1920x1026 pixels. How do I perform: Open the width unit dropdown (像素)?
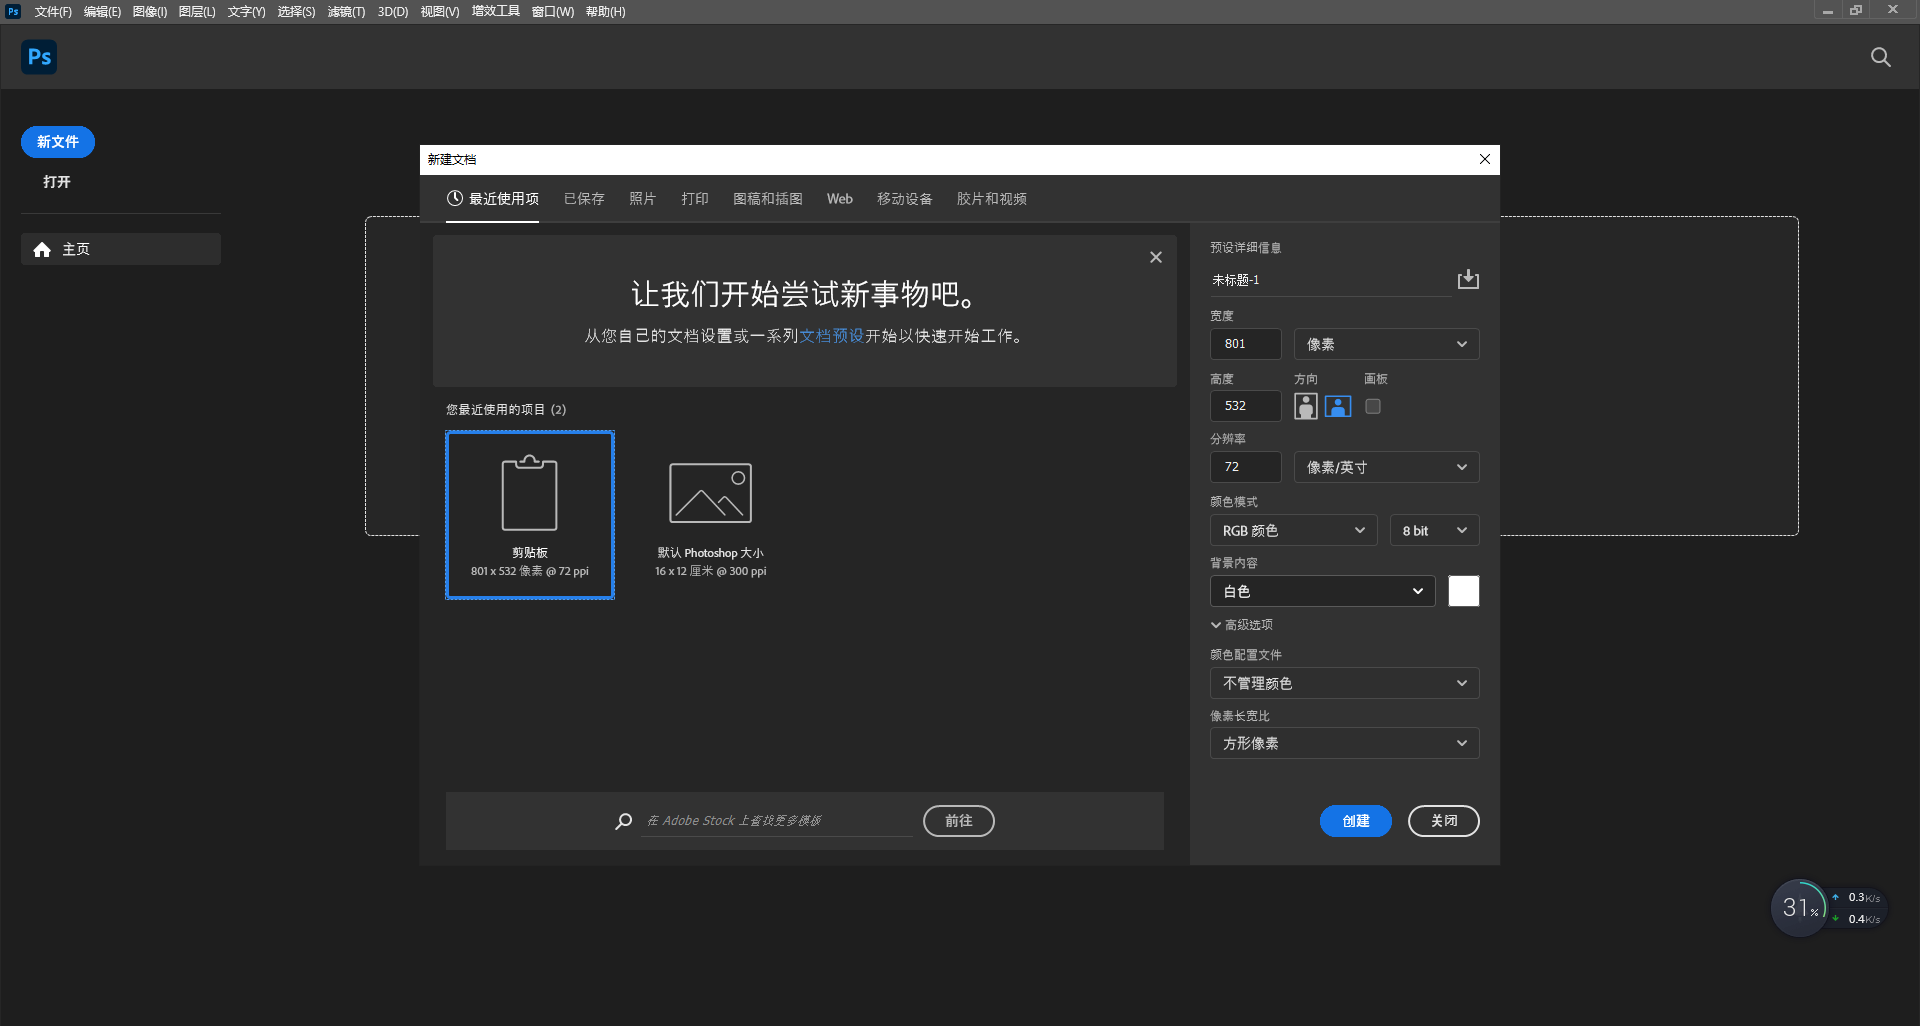1385,344
